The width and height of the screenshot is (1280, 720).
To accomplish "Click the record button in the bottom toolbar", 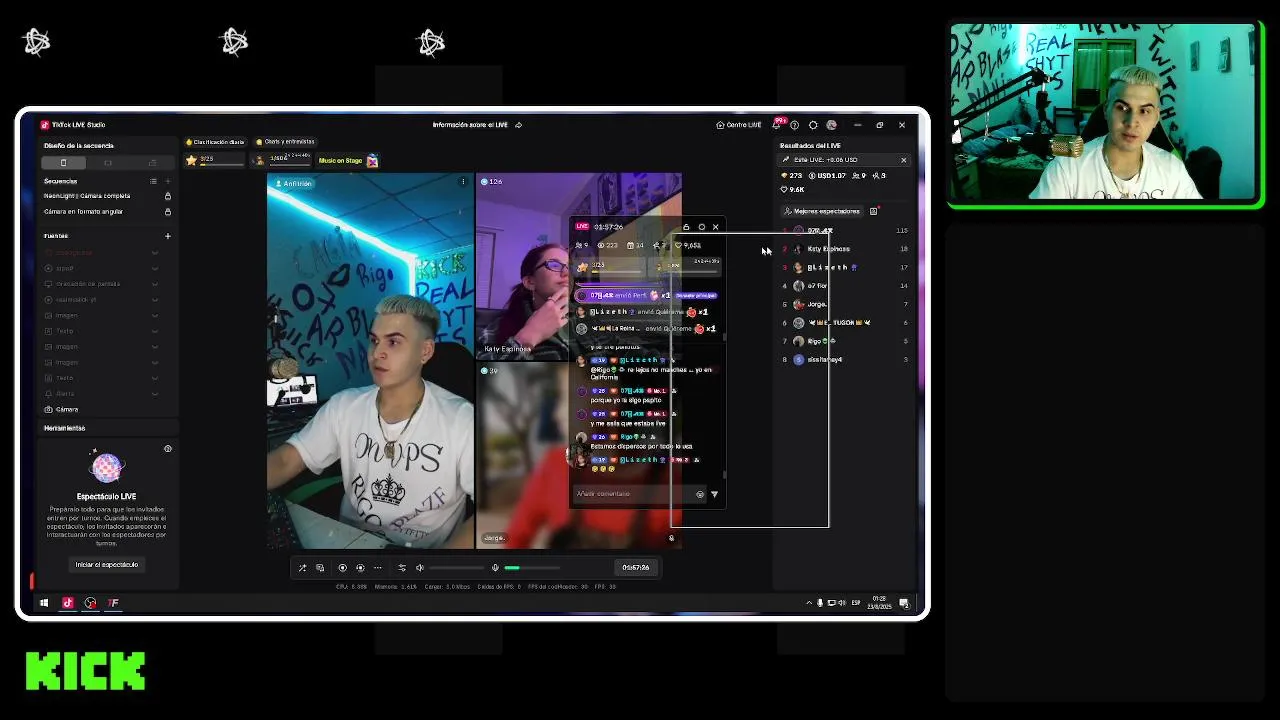I will tap(342, 568).
